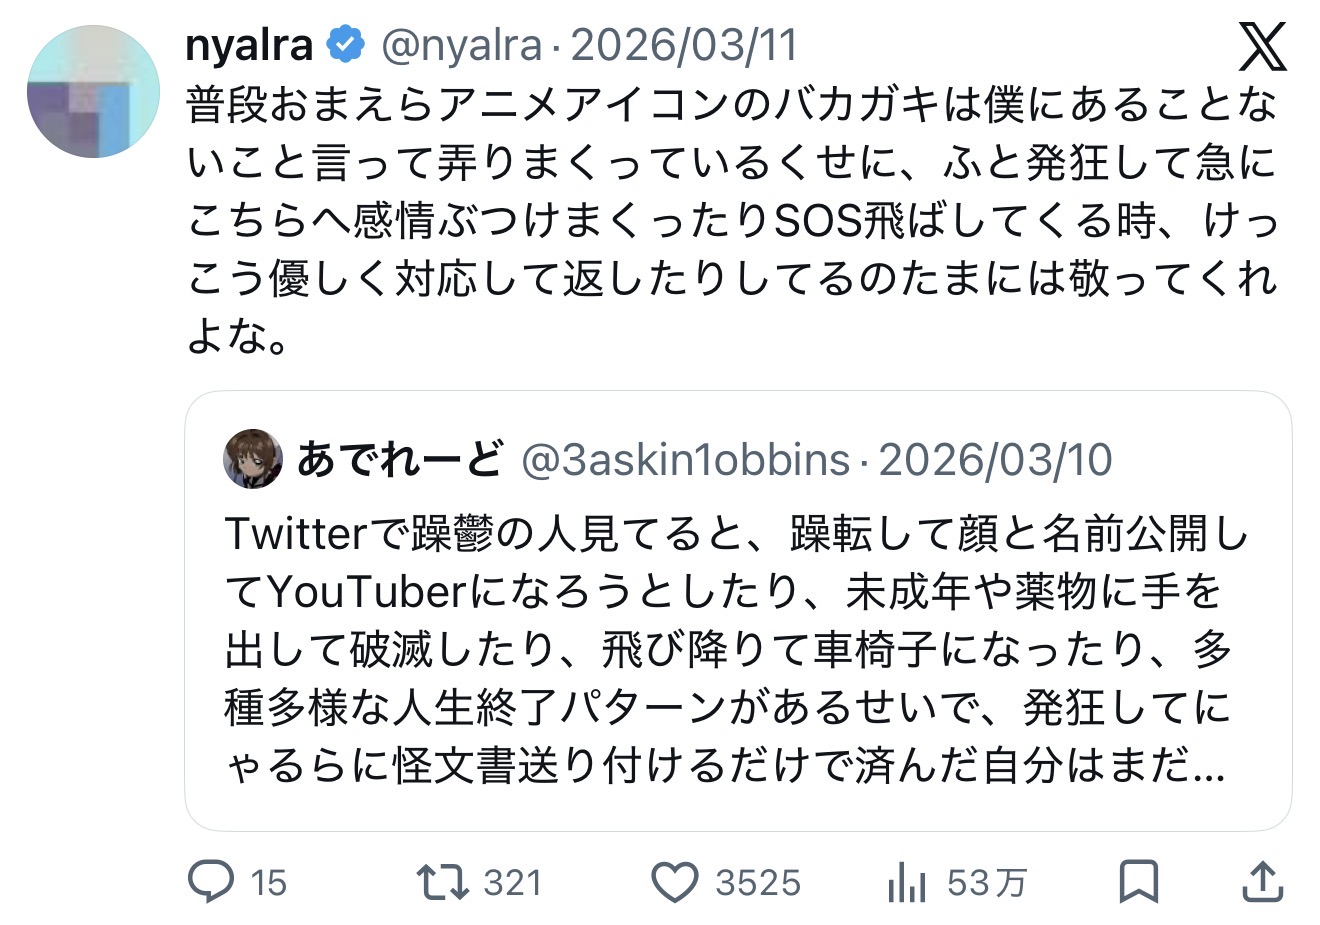Open the @3askin1obbins handle
The height and width of the screenshot is (925, 1320).
[x=686, y=459]
